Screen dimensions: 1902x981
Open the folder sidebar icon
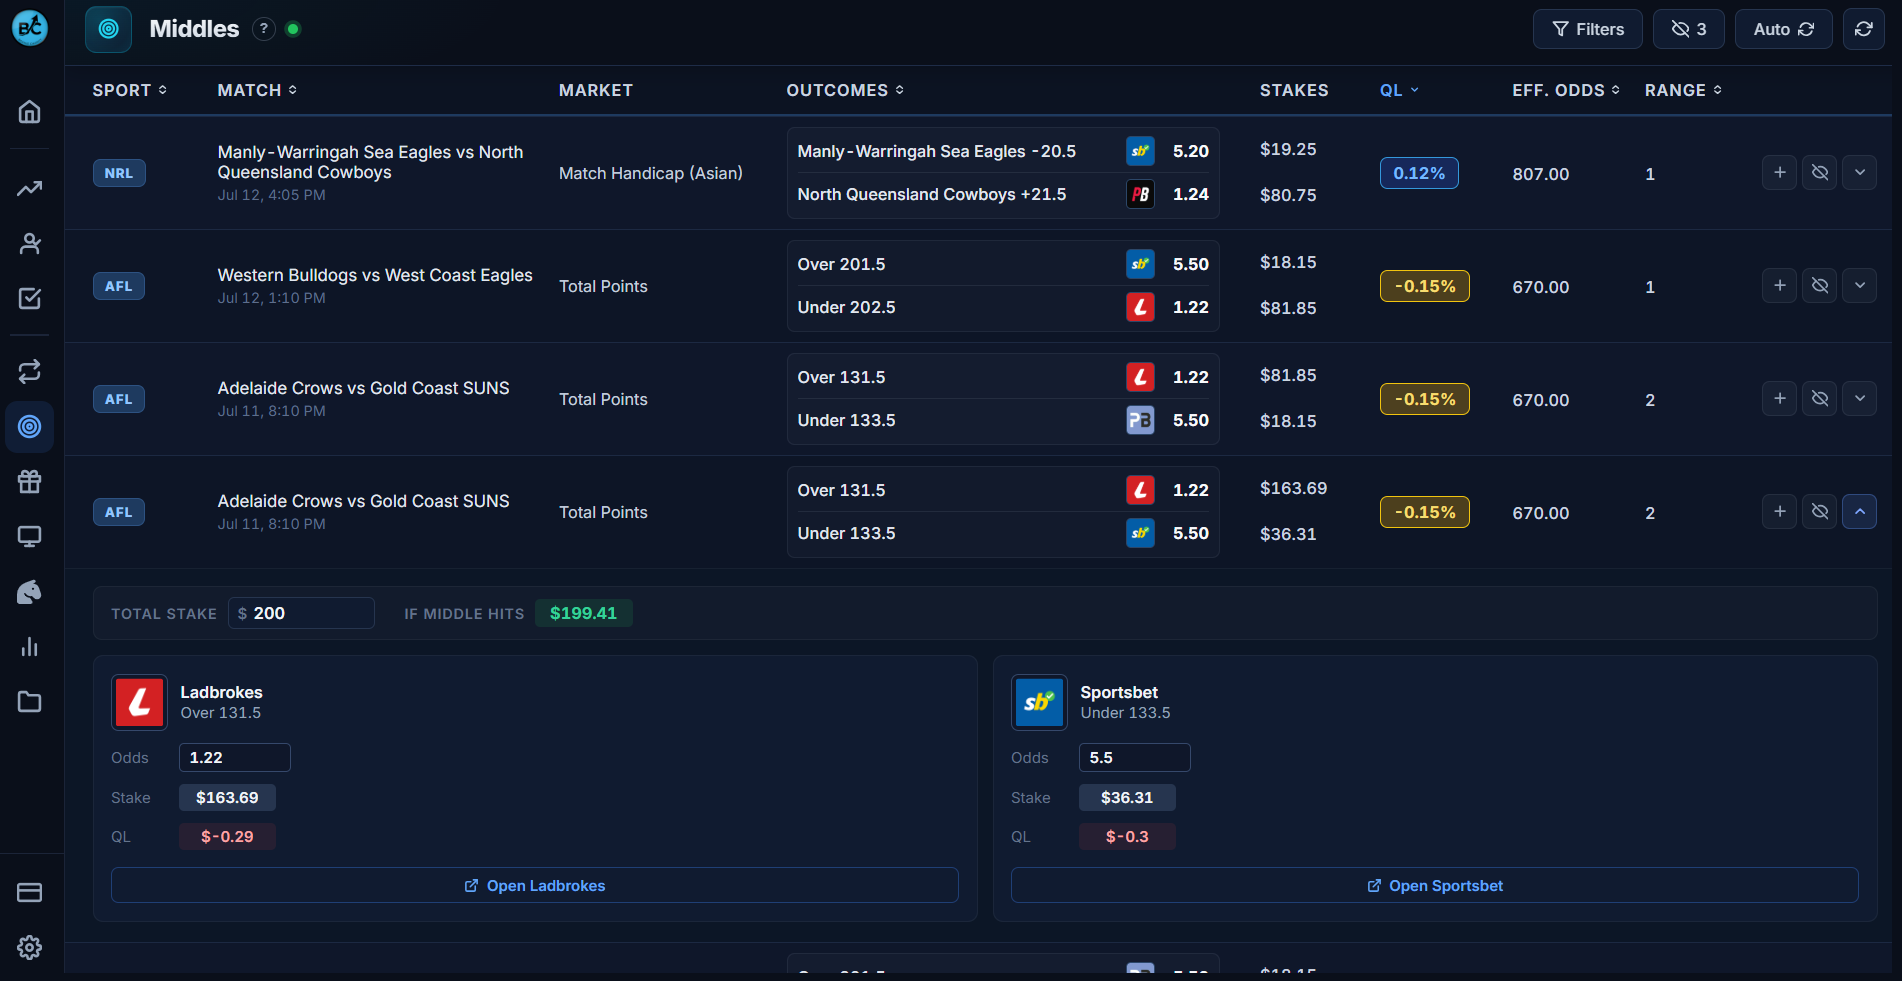pos(30,702)
